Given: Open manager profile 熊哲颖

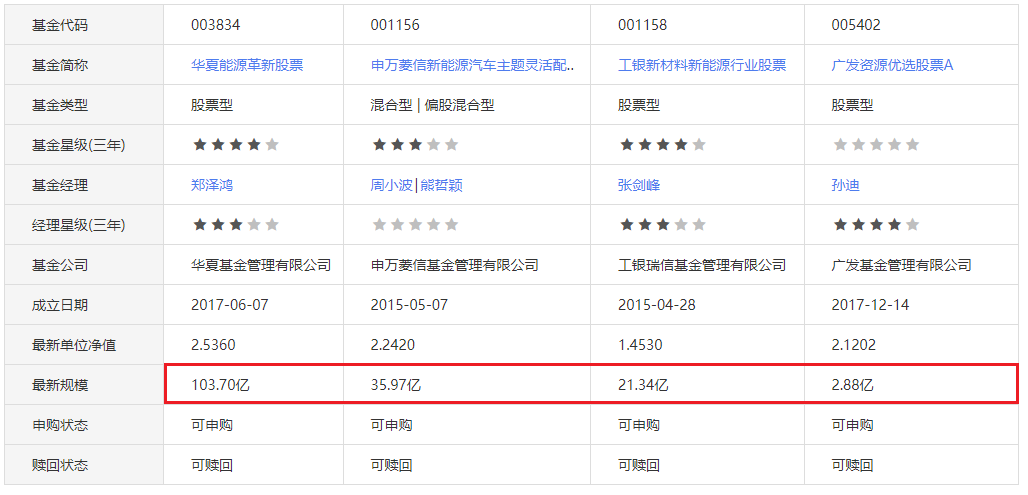Looking at the screenshot, I should point(441,185).
